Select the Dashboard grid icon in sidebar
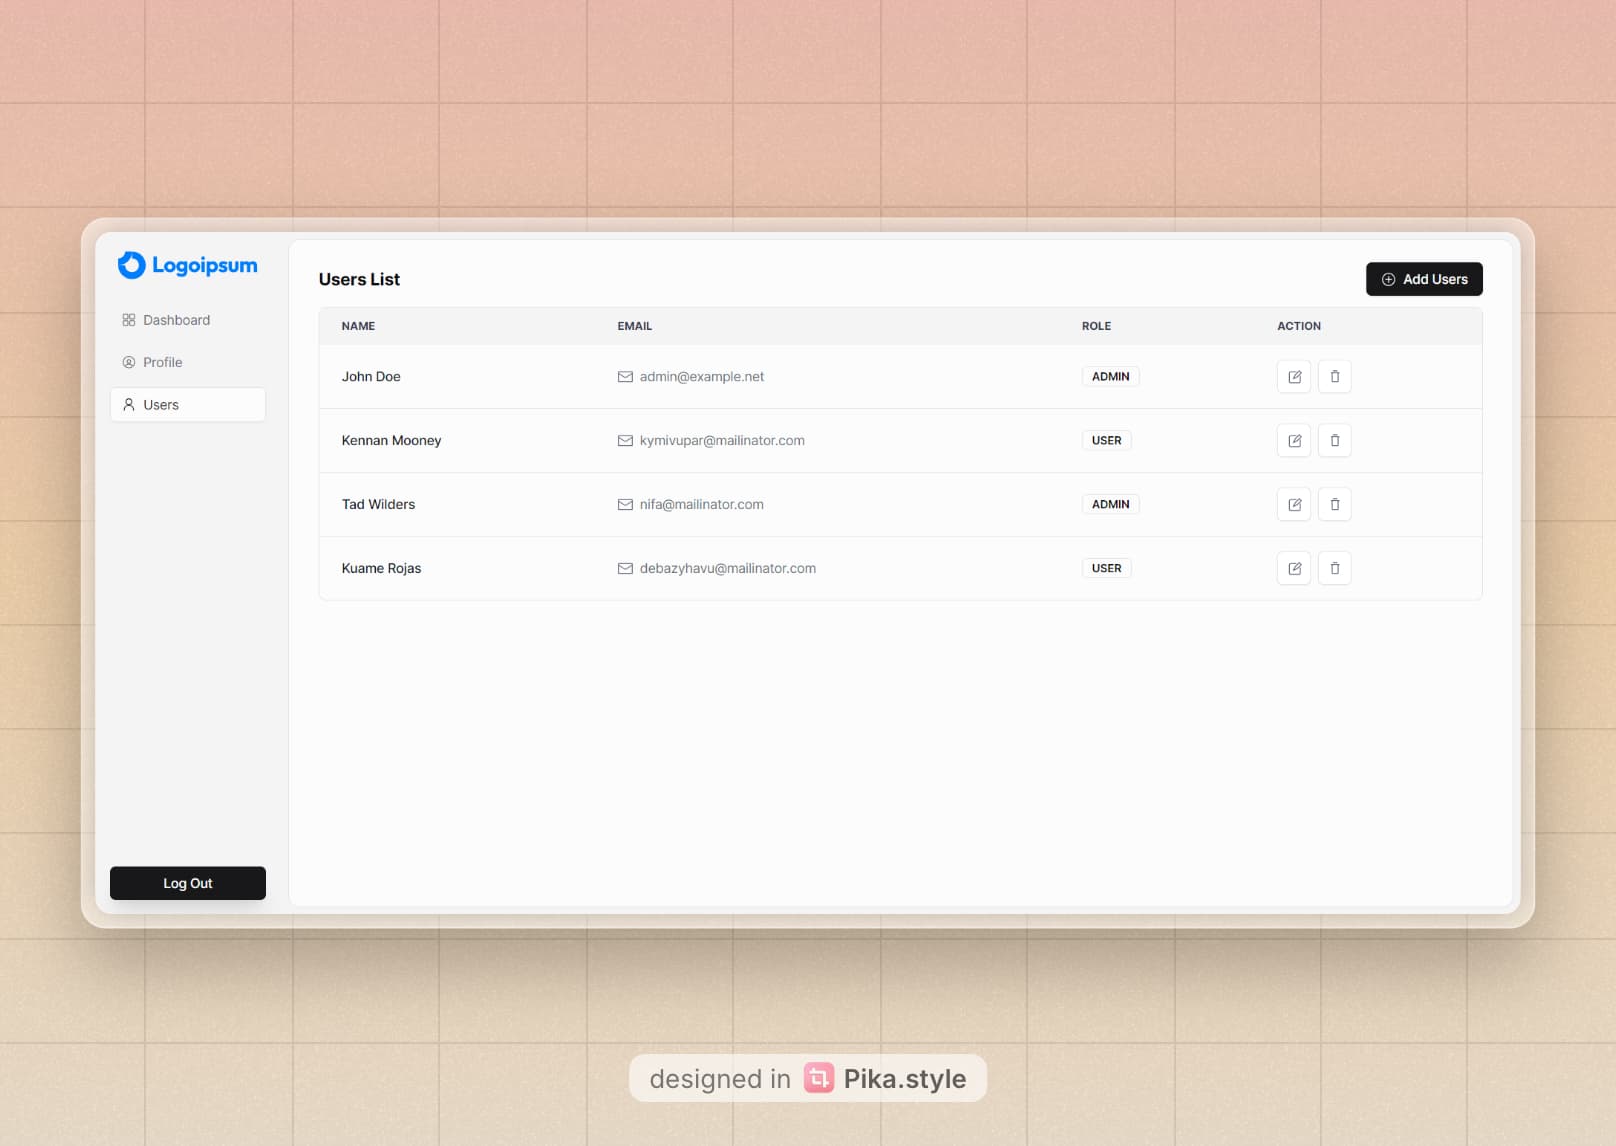The image size is (1616, 1146). pos(128,320)
